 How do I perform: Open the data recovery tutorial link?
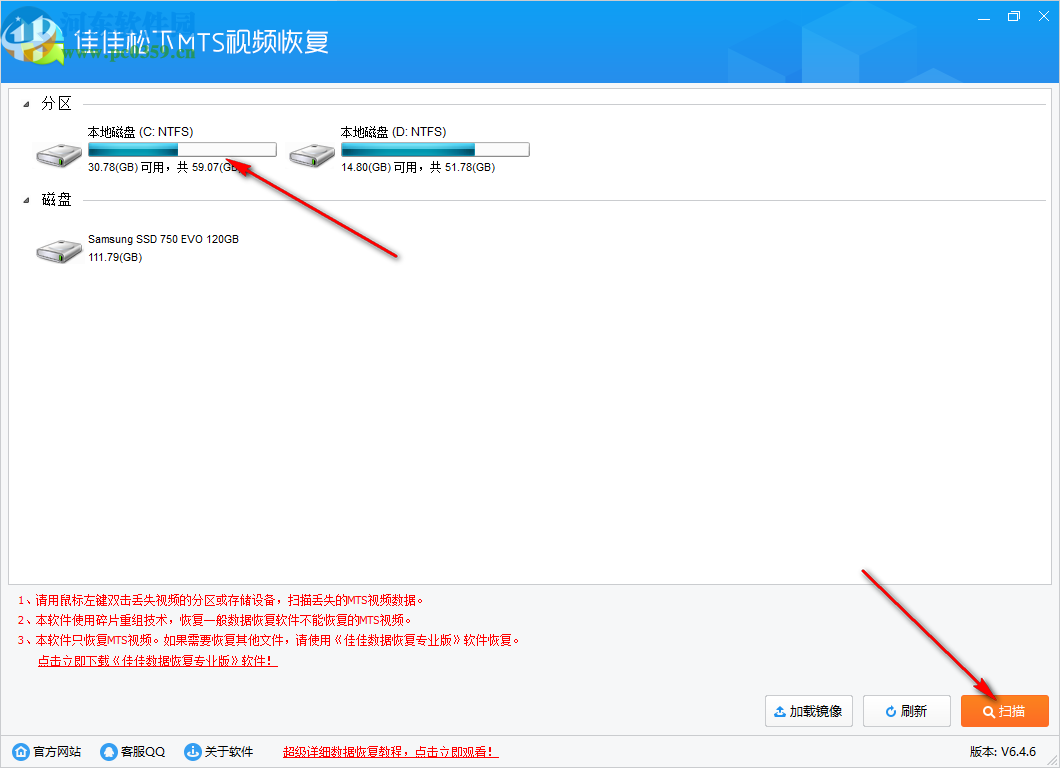pyautogui.click(x=389, y=751)
